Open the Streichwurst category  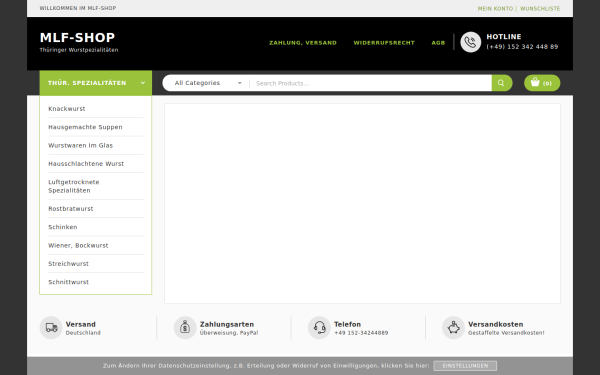(x=68, y=264)
